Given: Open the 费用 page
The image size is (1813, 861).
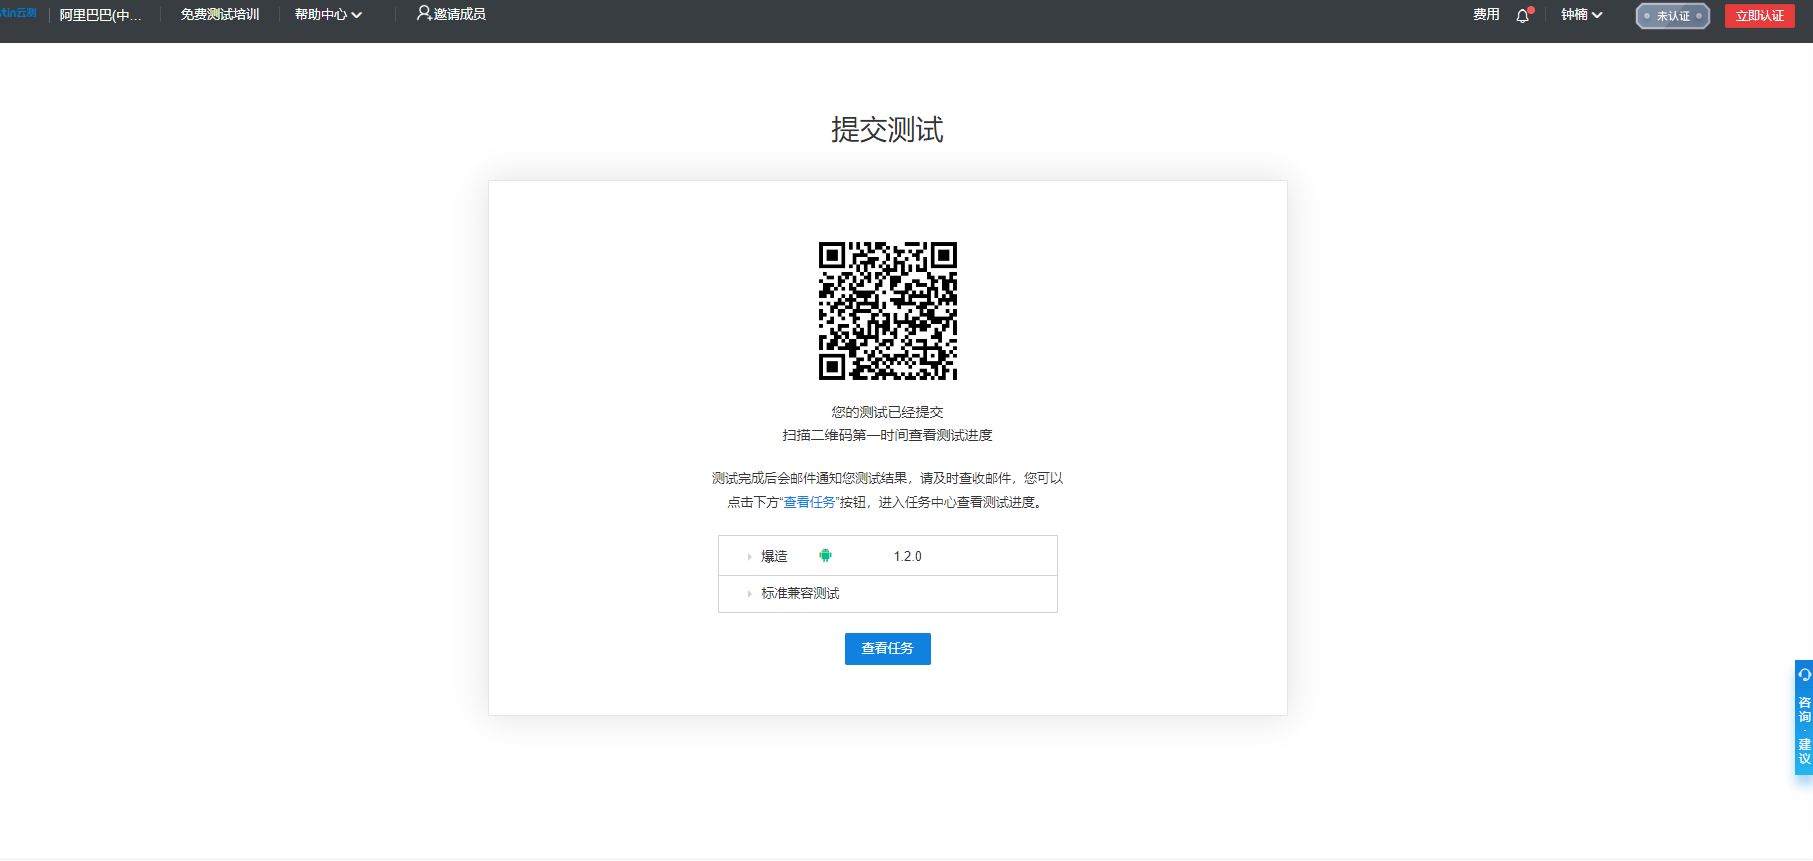Looking at the screenshot, I should 1486,15.
